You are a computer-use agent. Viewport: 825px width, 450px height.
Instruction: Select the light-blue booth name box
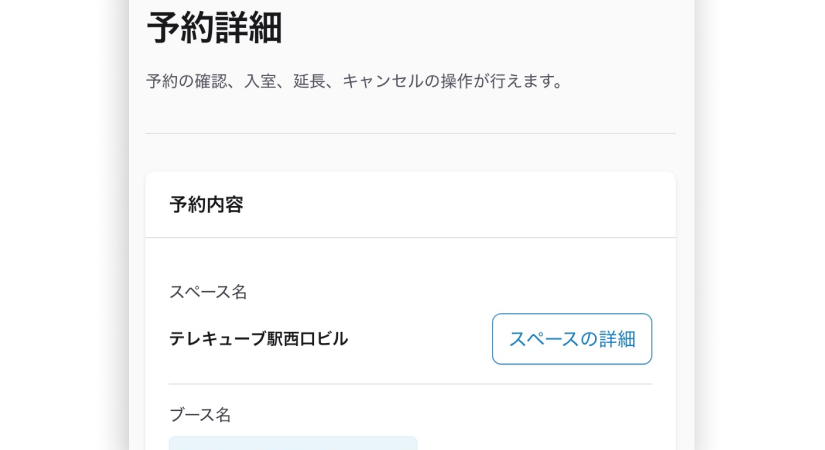pos(293,443)
